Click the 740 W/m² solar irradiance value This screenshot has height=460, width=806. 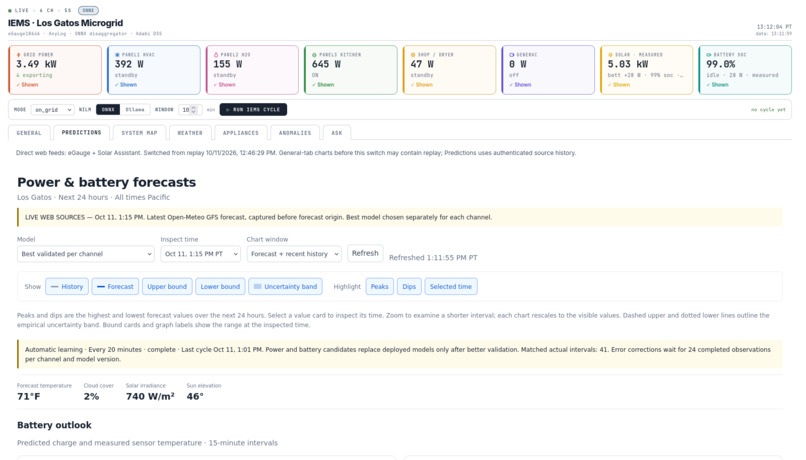point(150,396)
